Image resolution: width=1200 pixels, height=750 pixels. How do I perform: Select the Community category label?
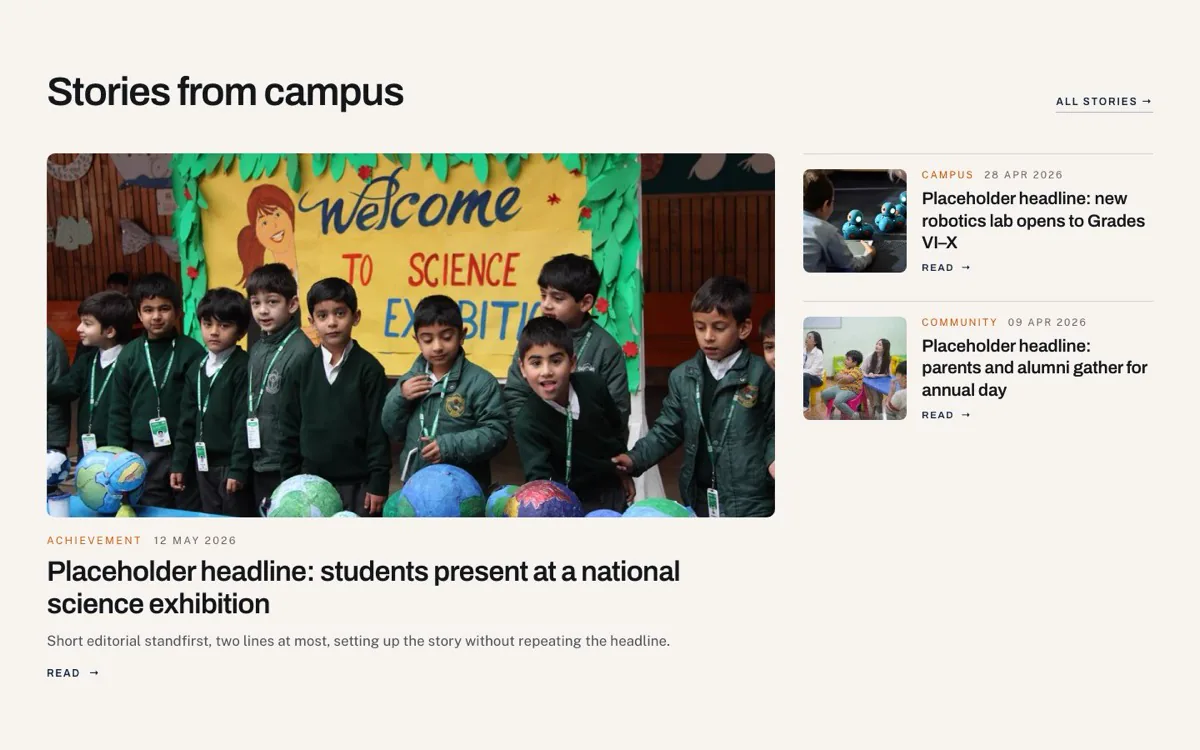tap(960, 322)
